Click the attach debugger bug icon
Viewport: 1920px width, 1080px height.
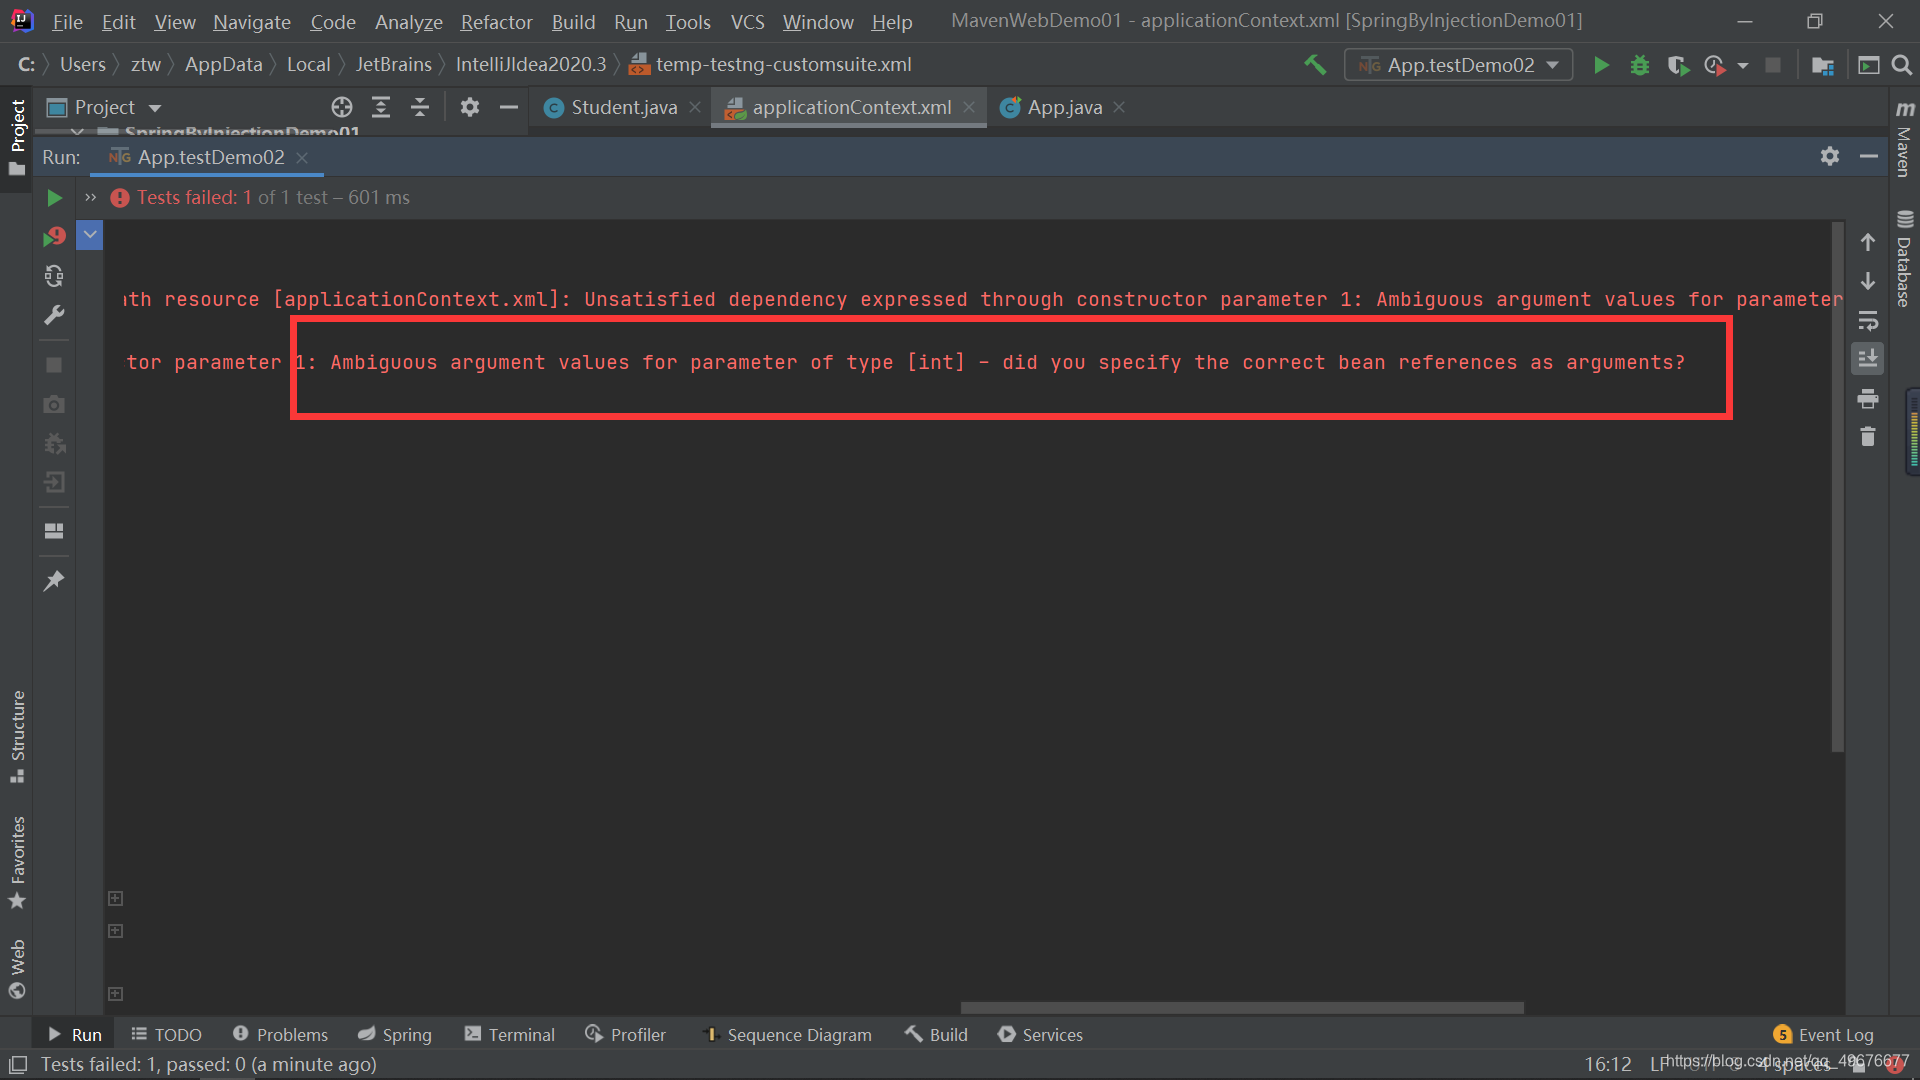(54, 443)
